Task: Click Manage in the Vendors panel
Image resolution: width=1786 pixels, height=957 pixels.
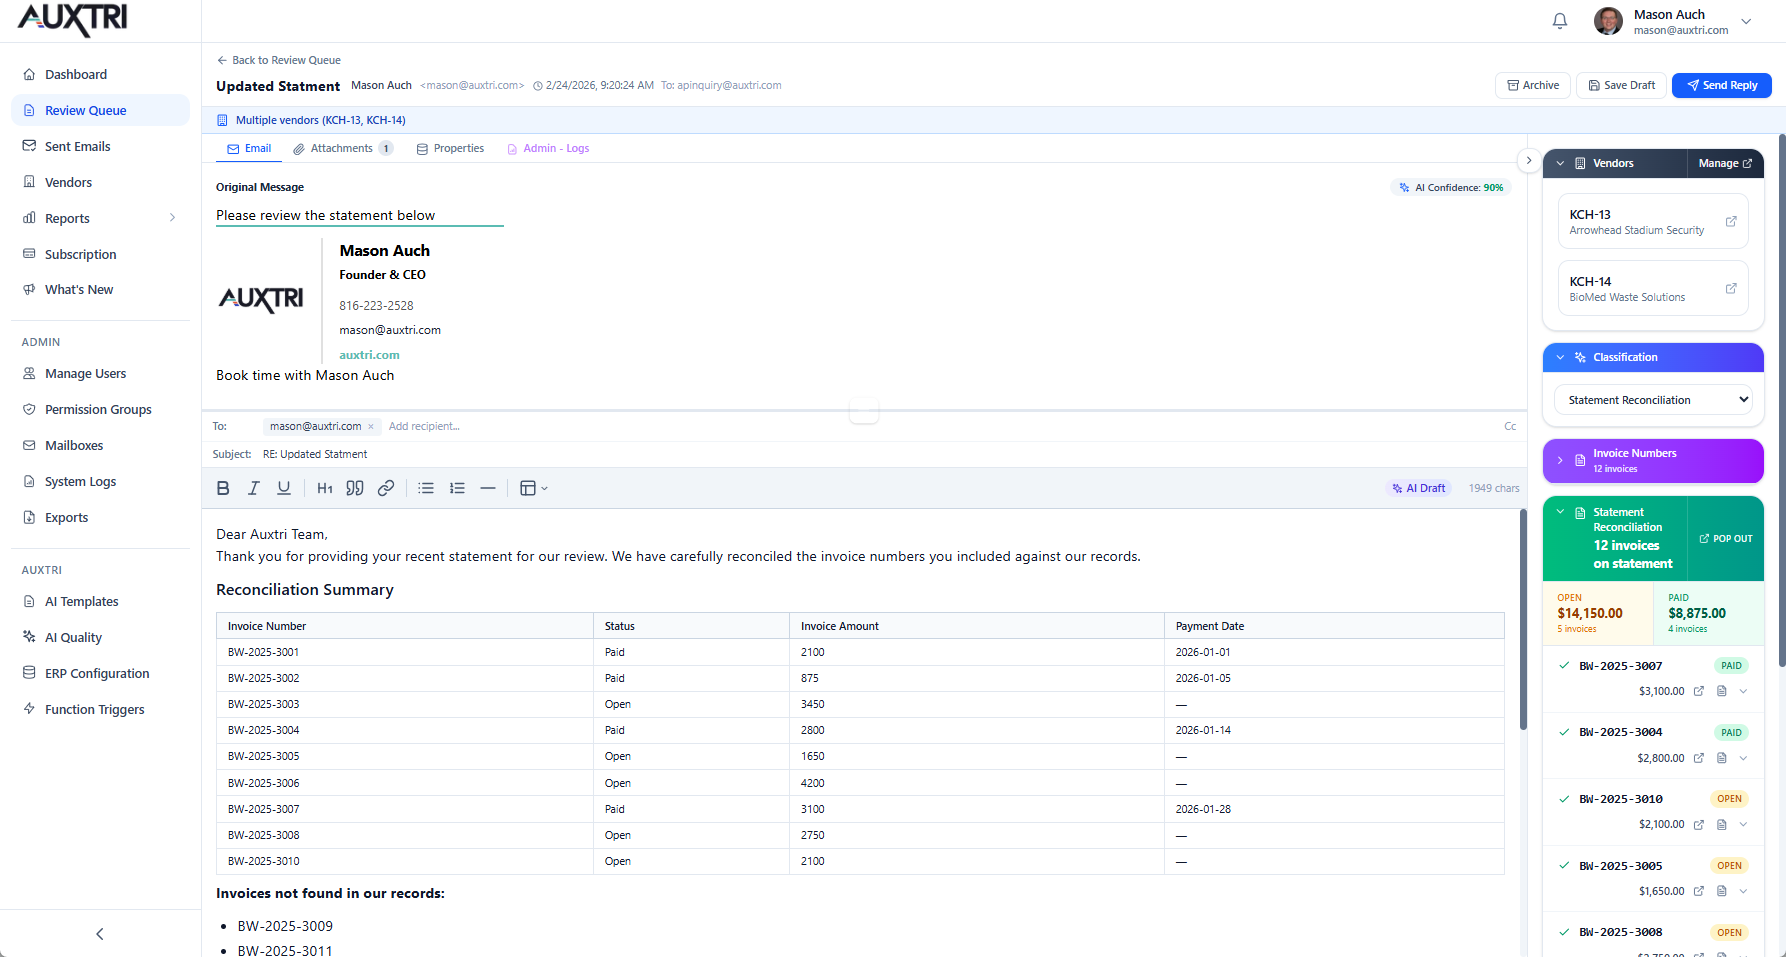Action: 1725,163
